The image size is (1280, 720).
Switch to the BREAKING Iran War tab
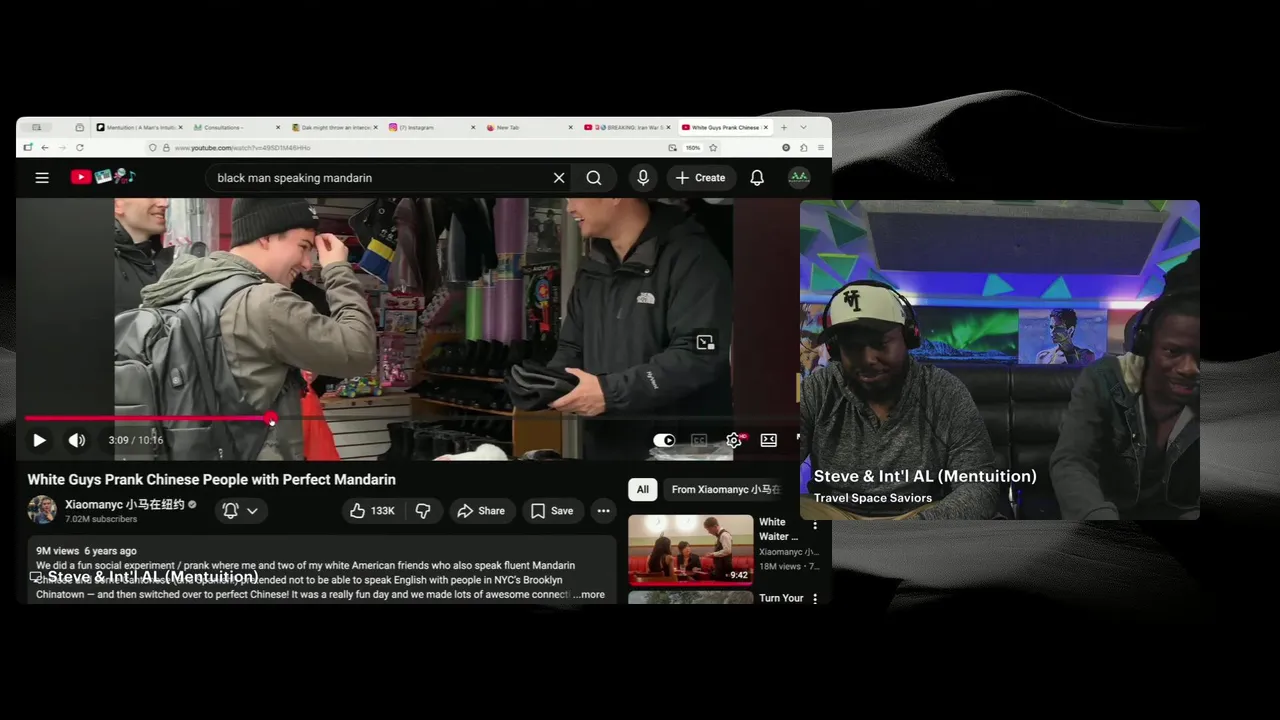626,128
